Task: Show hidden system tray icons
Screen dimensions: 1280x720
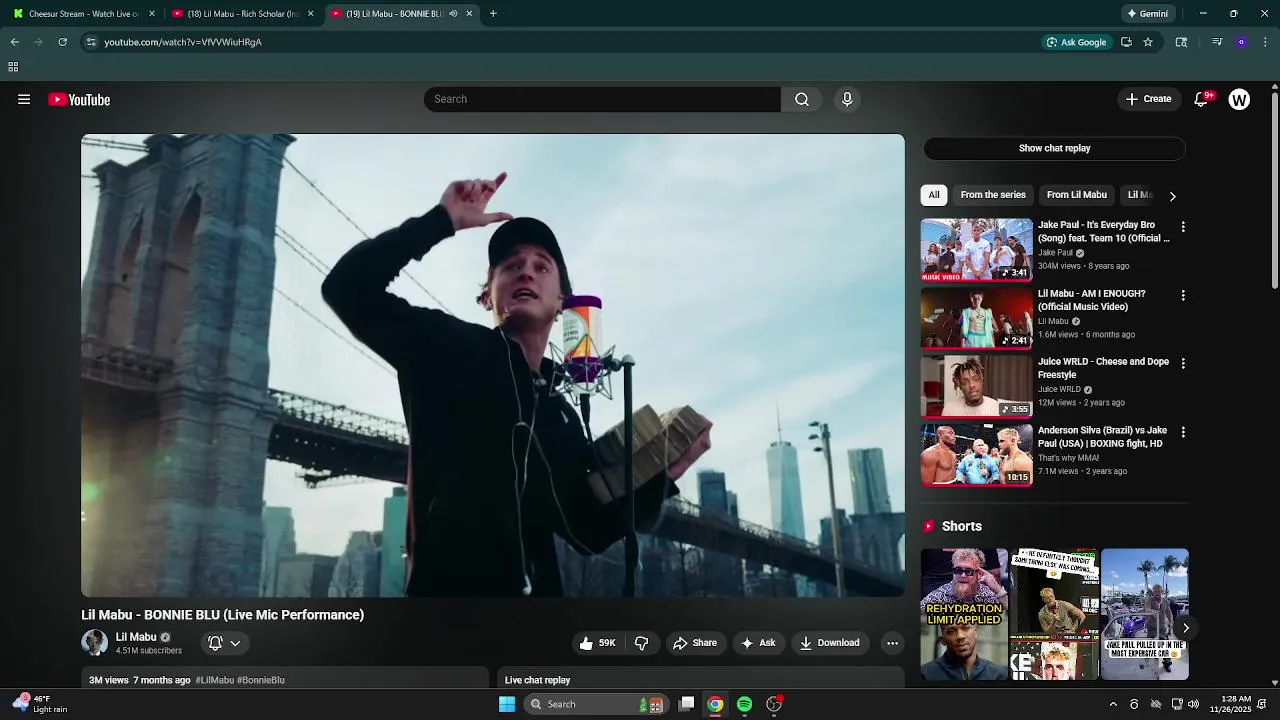Action: point(1113,704)
